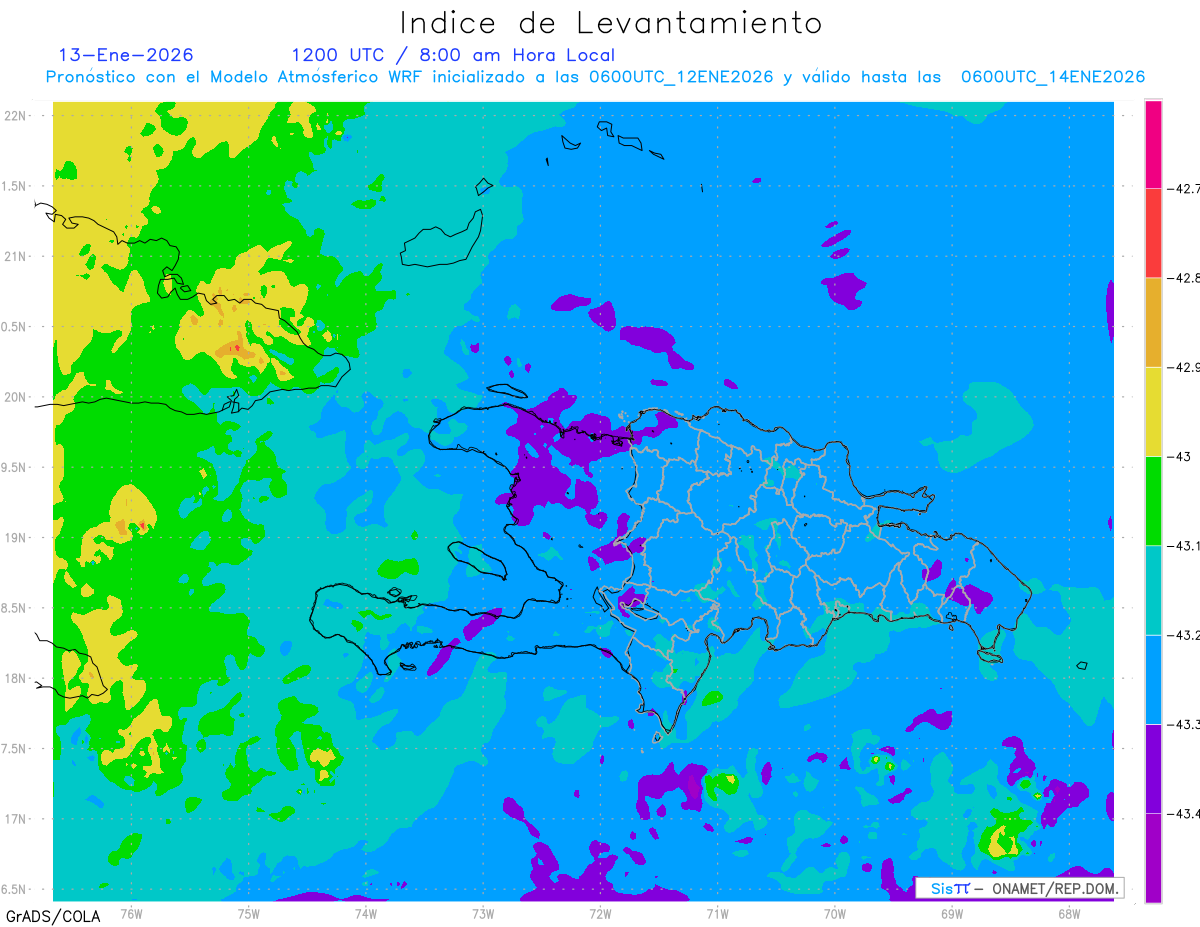Screen dimensions: 1200x927
Task: Click the 'ONAMET/REP.DOM.' credit box
Action: click(1020, 888)
